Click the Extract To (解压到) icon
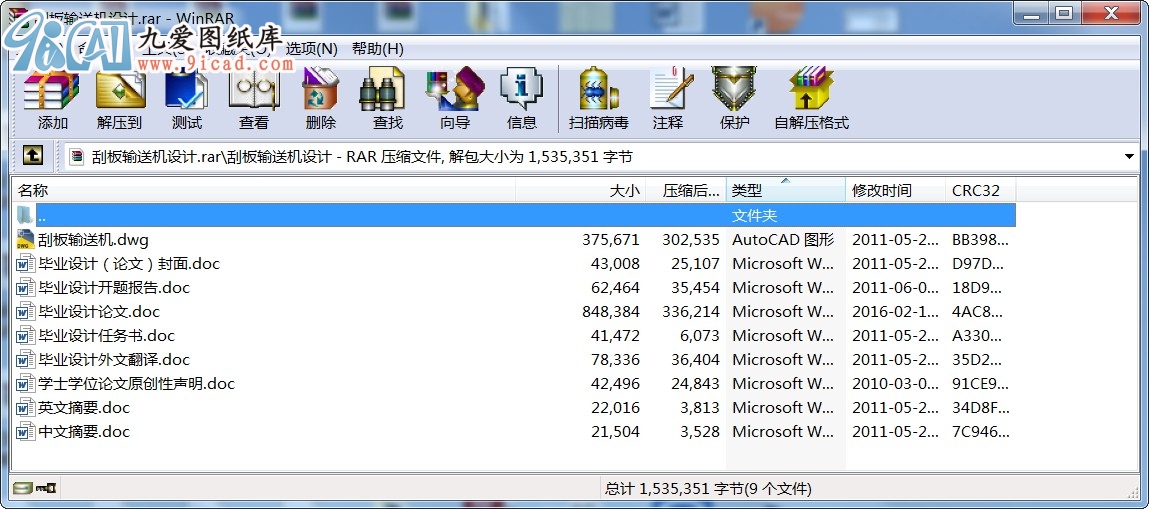Screen dimensions: 1149x509 click(x=120, y=98)
